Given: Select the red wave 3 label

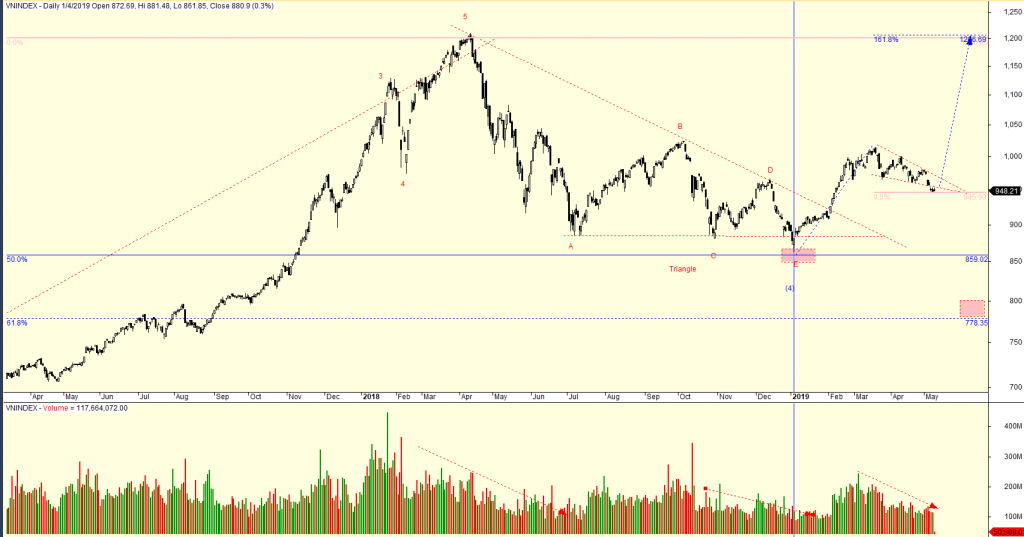Looking at the screenshot, I should (x=380, y=76).
